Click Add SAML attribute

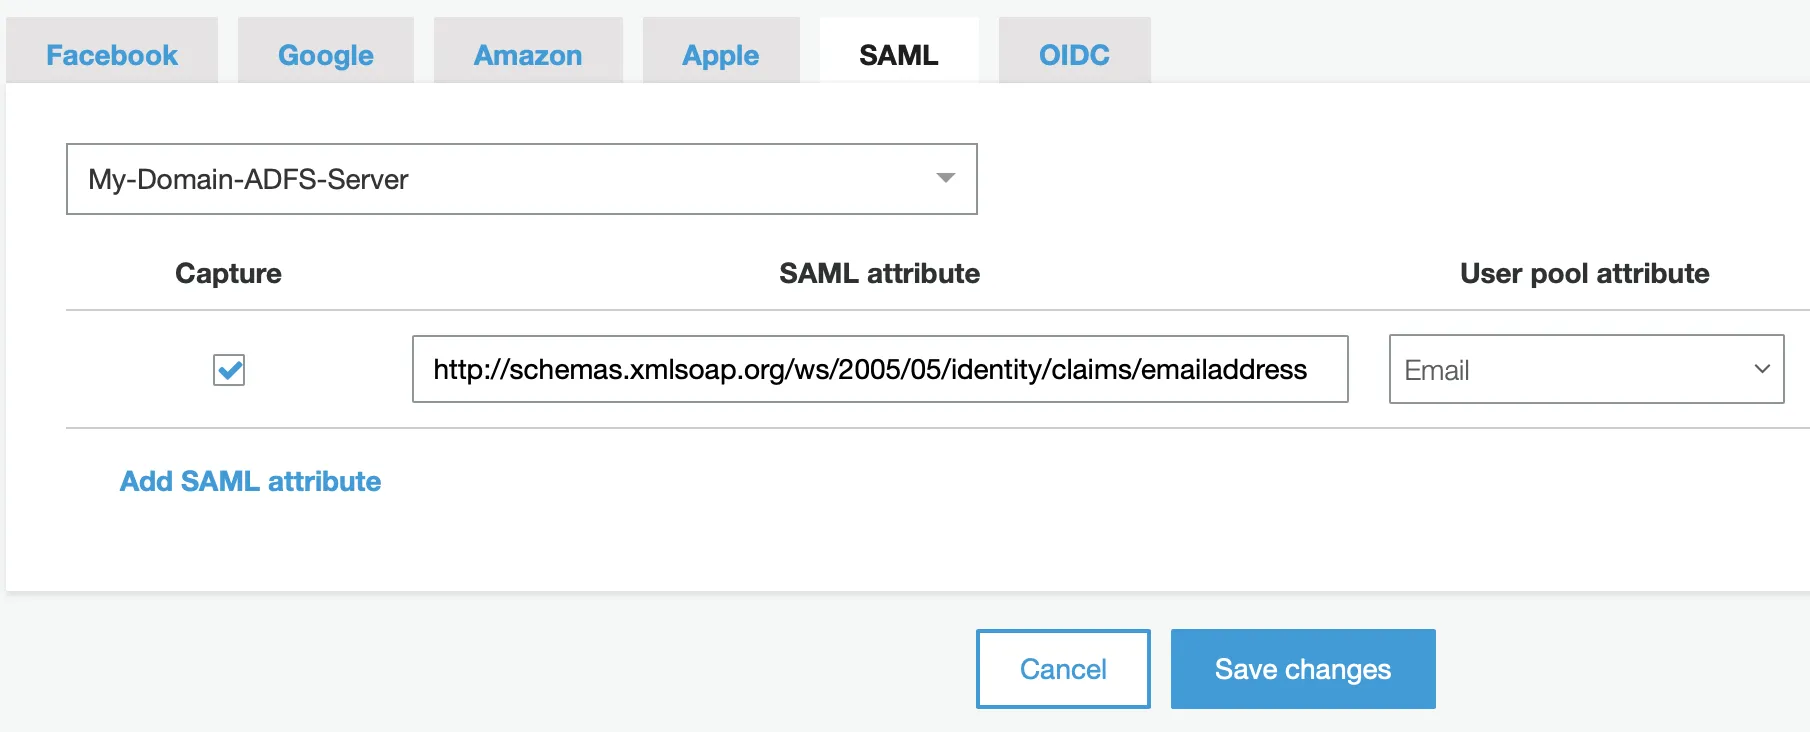[249, 481]
